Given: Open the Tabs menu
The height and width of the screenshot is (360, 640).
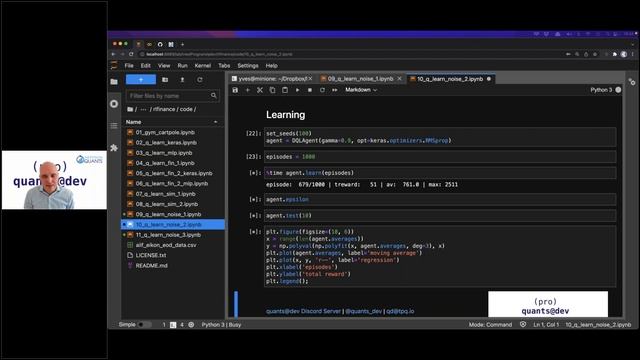Looking at the screenshot, I should (x=224, y=66).
